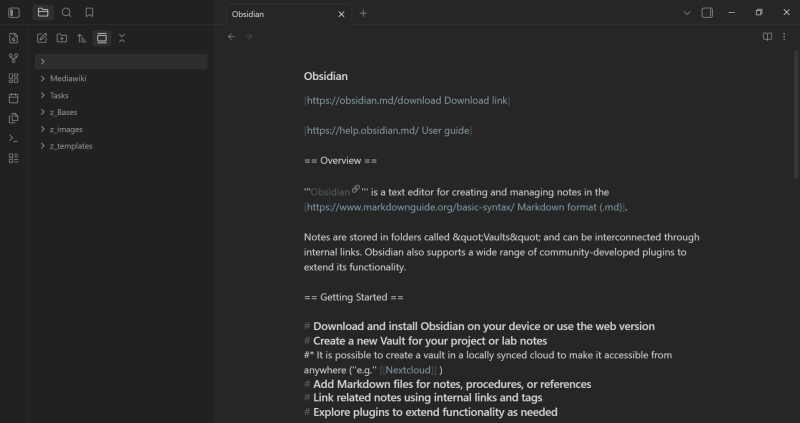
Task: Collapse all folders icon
Action: coord(122,38)
